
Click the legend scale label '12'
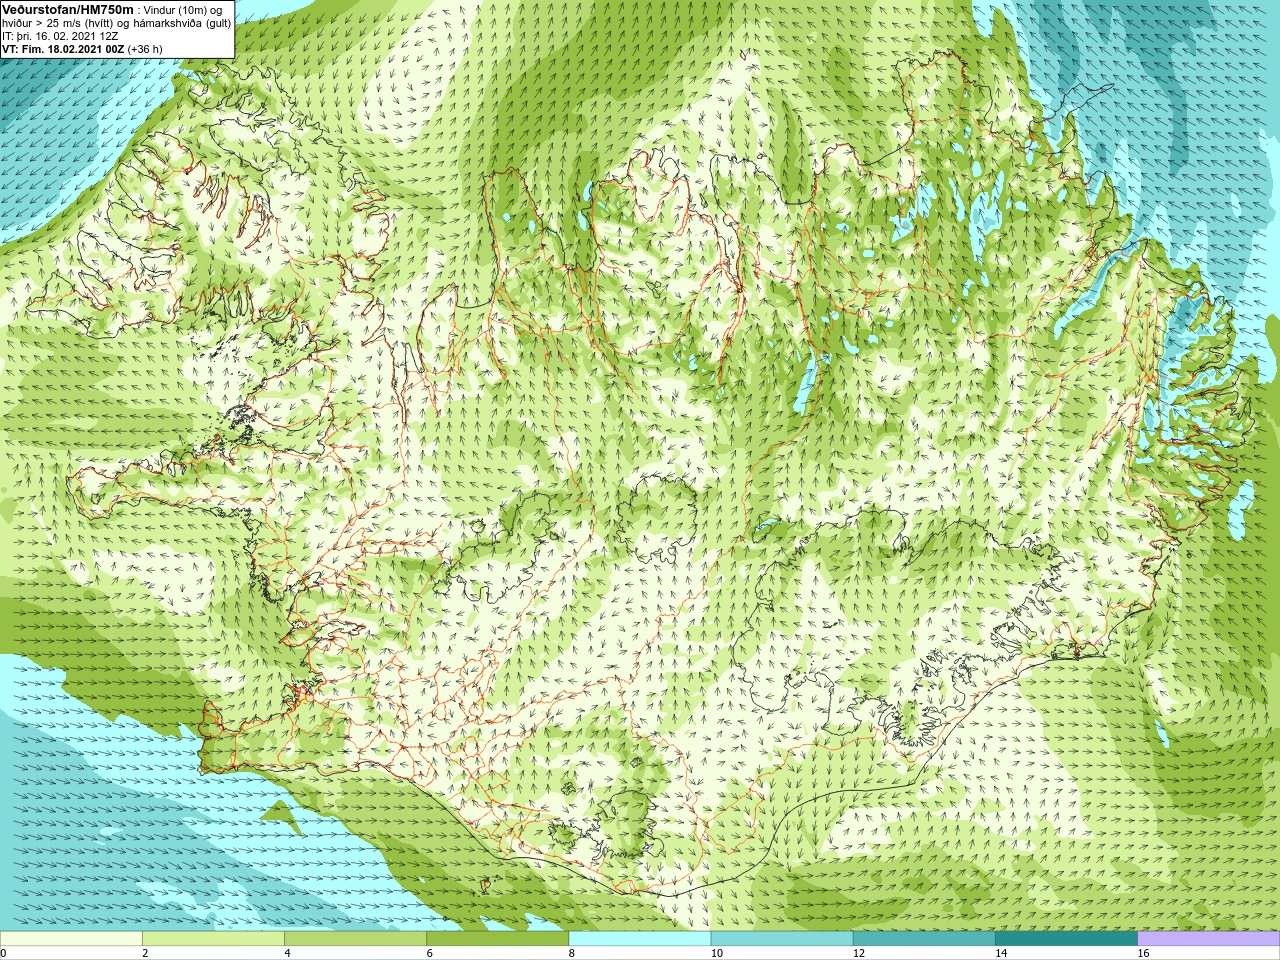(859, 953)
